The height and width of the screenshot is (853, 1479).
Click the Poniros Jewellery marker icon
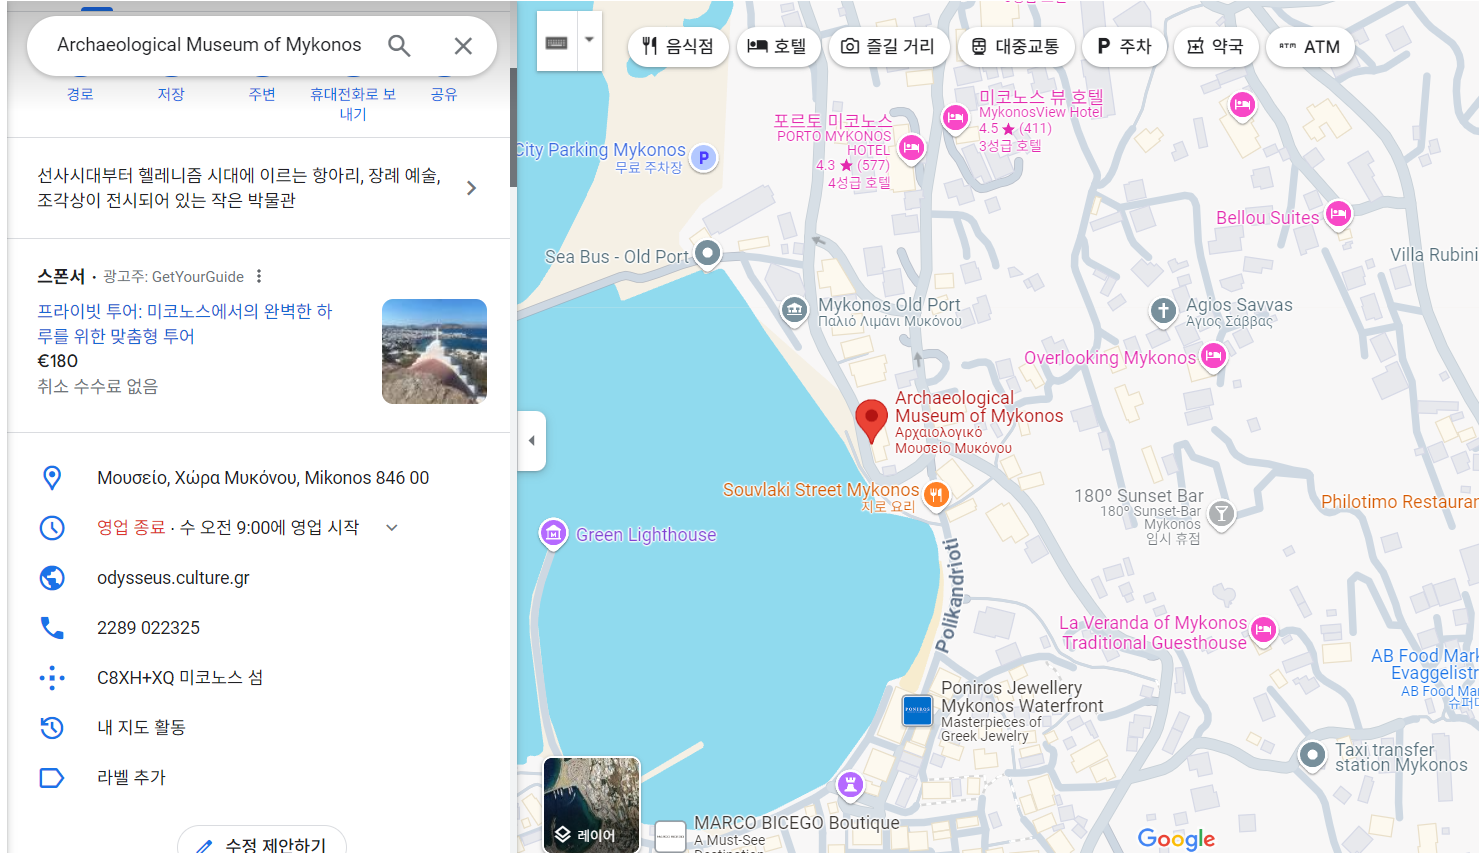[917, 709]
